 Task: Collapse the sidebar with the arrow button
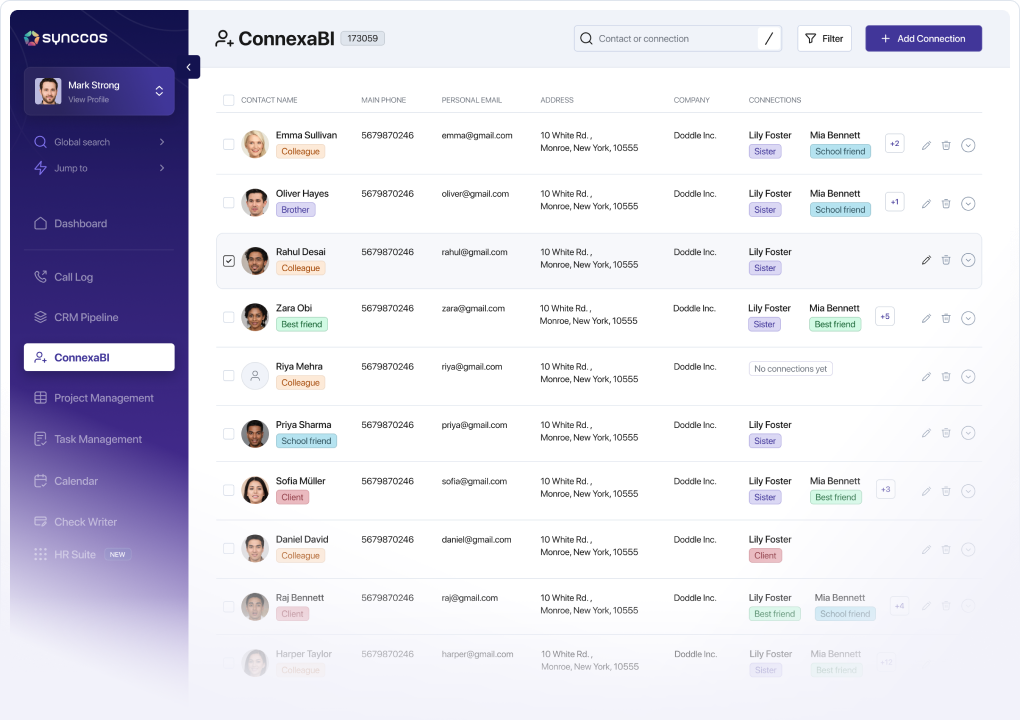coord(191,67)
